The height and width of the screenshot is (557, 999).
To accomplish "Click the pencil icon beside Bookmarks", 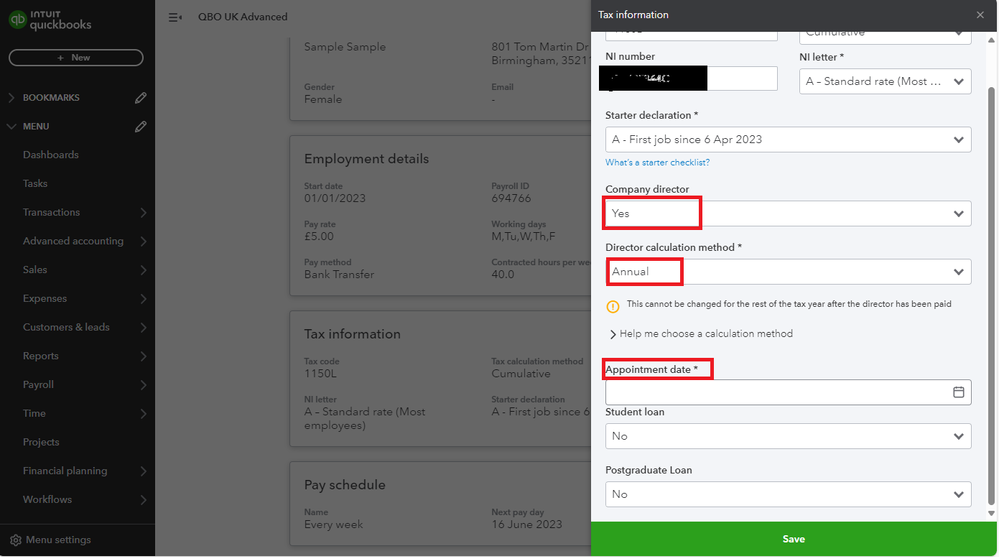I will pos(141,98).
